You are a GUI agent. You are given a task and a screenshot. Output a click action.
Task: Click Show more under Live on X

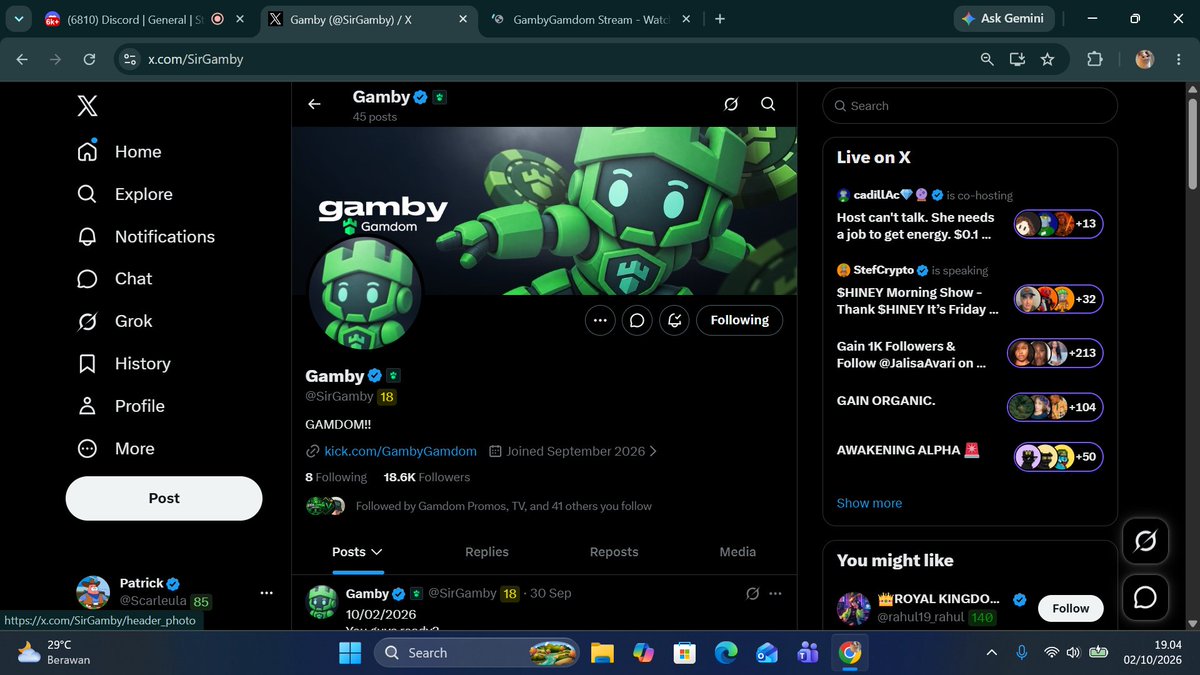tap(869, 503)
